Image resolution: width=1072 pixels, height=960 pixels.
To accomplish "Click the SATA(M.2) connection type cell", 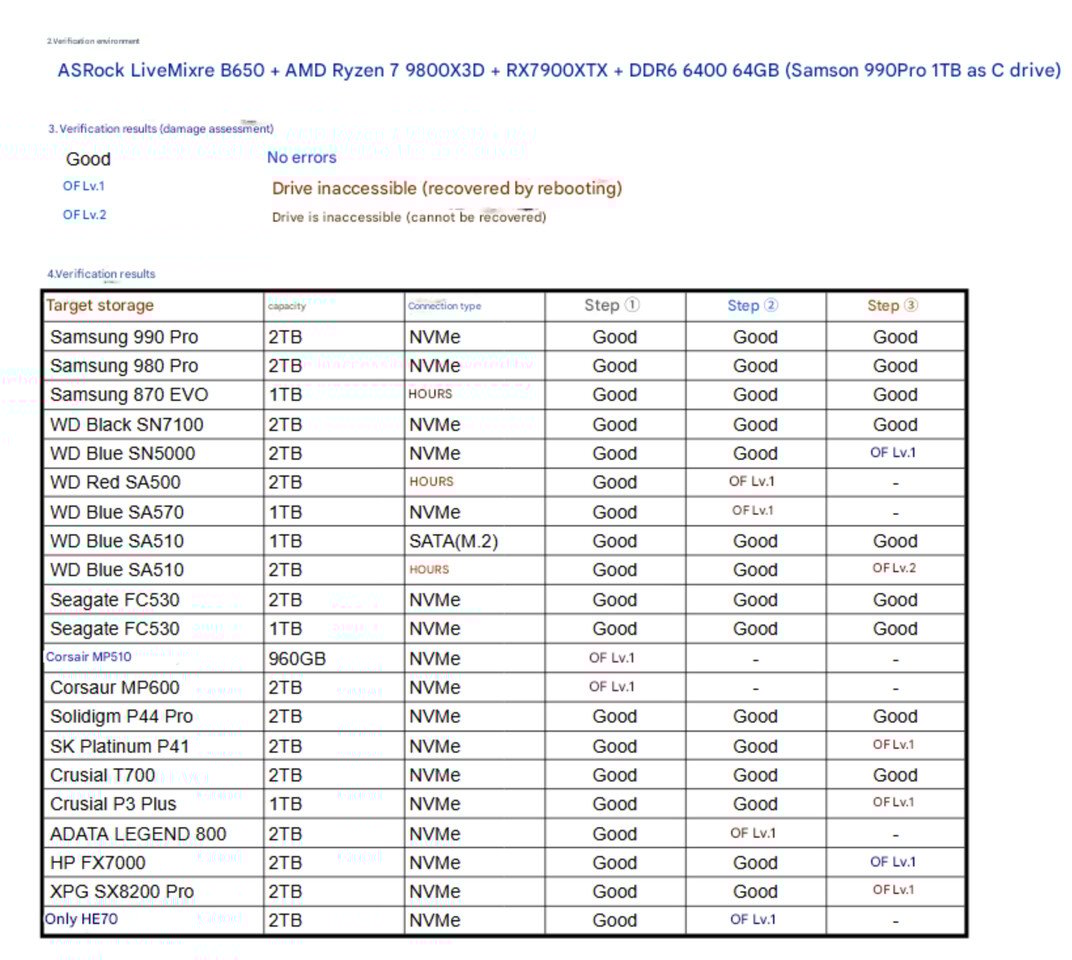I will coord(453,542).
